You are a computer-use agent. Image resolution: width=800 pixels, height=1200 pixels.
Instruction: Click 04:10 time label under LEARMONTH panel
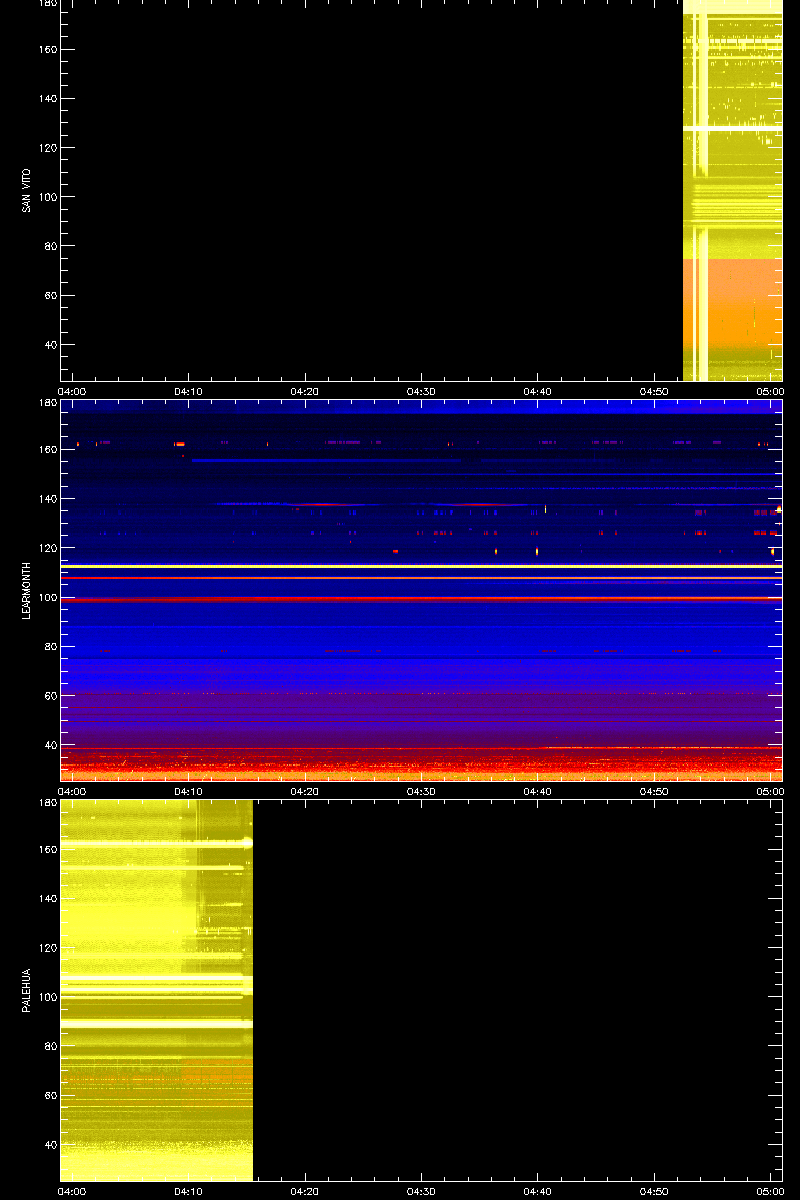click(189, 791)
